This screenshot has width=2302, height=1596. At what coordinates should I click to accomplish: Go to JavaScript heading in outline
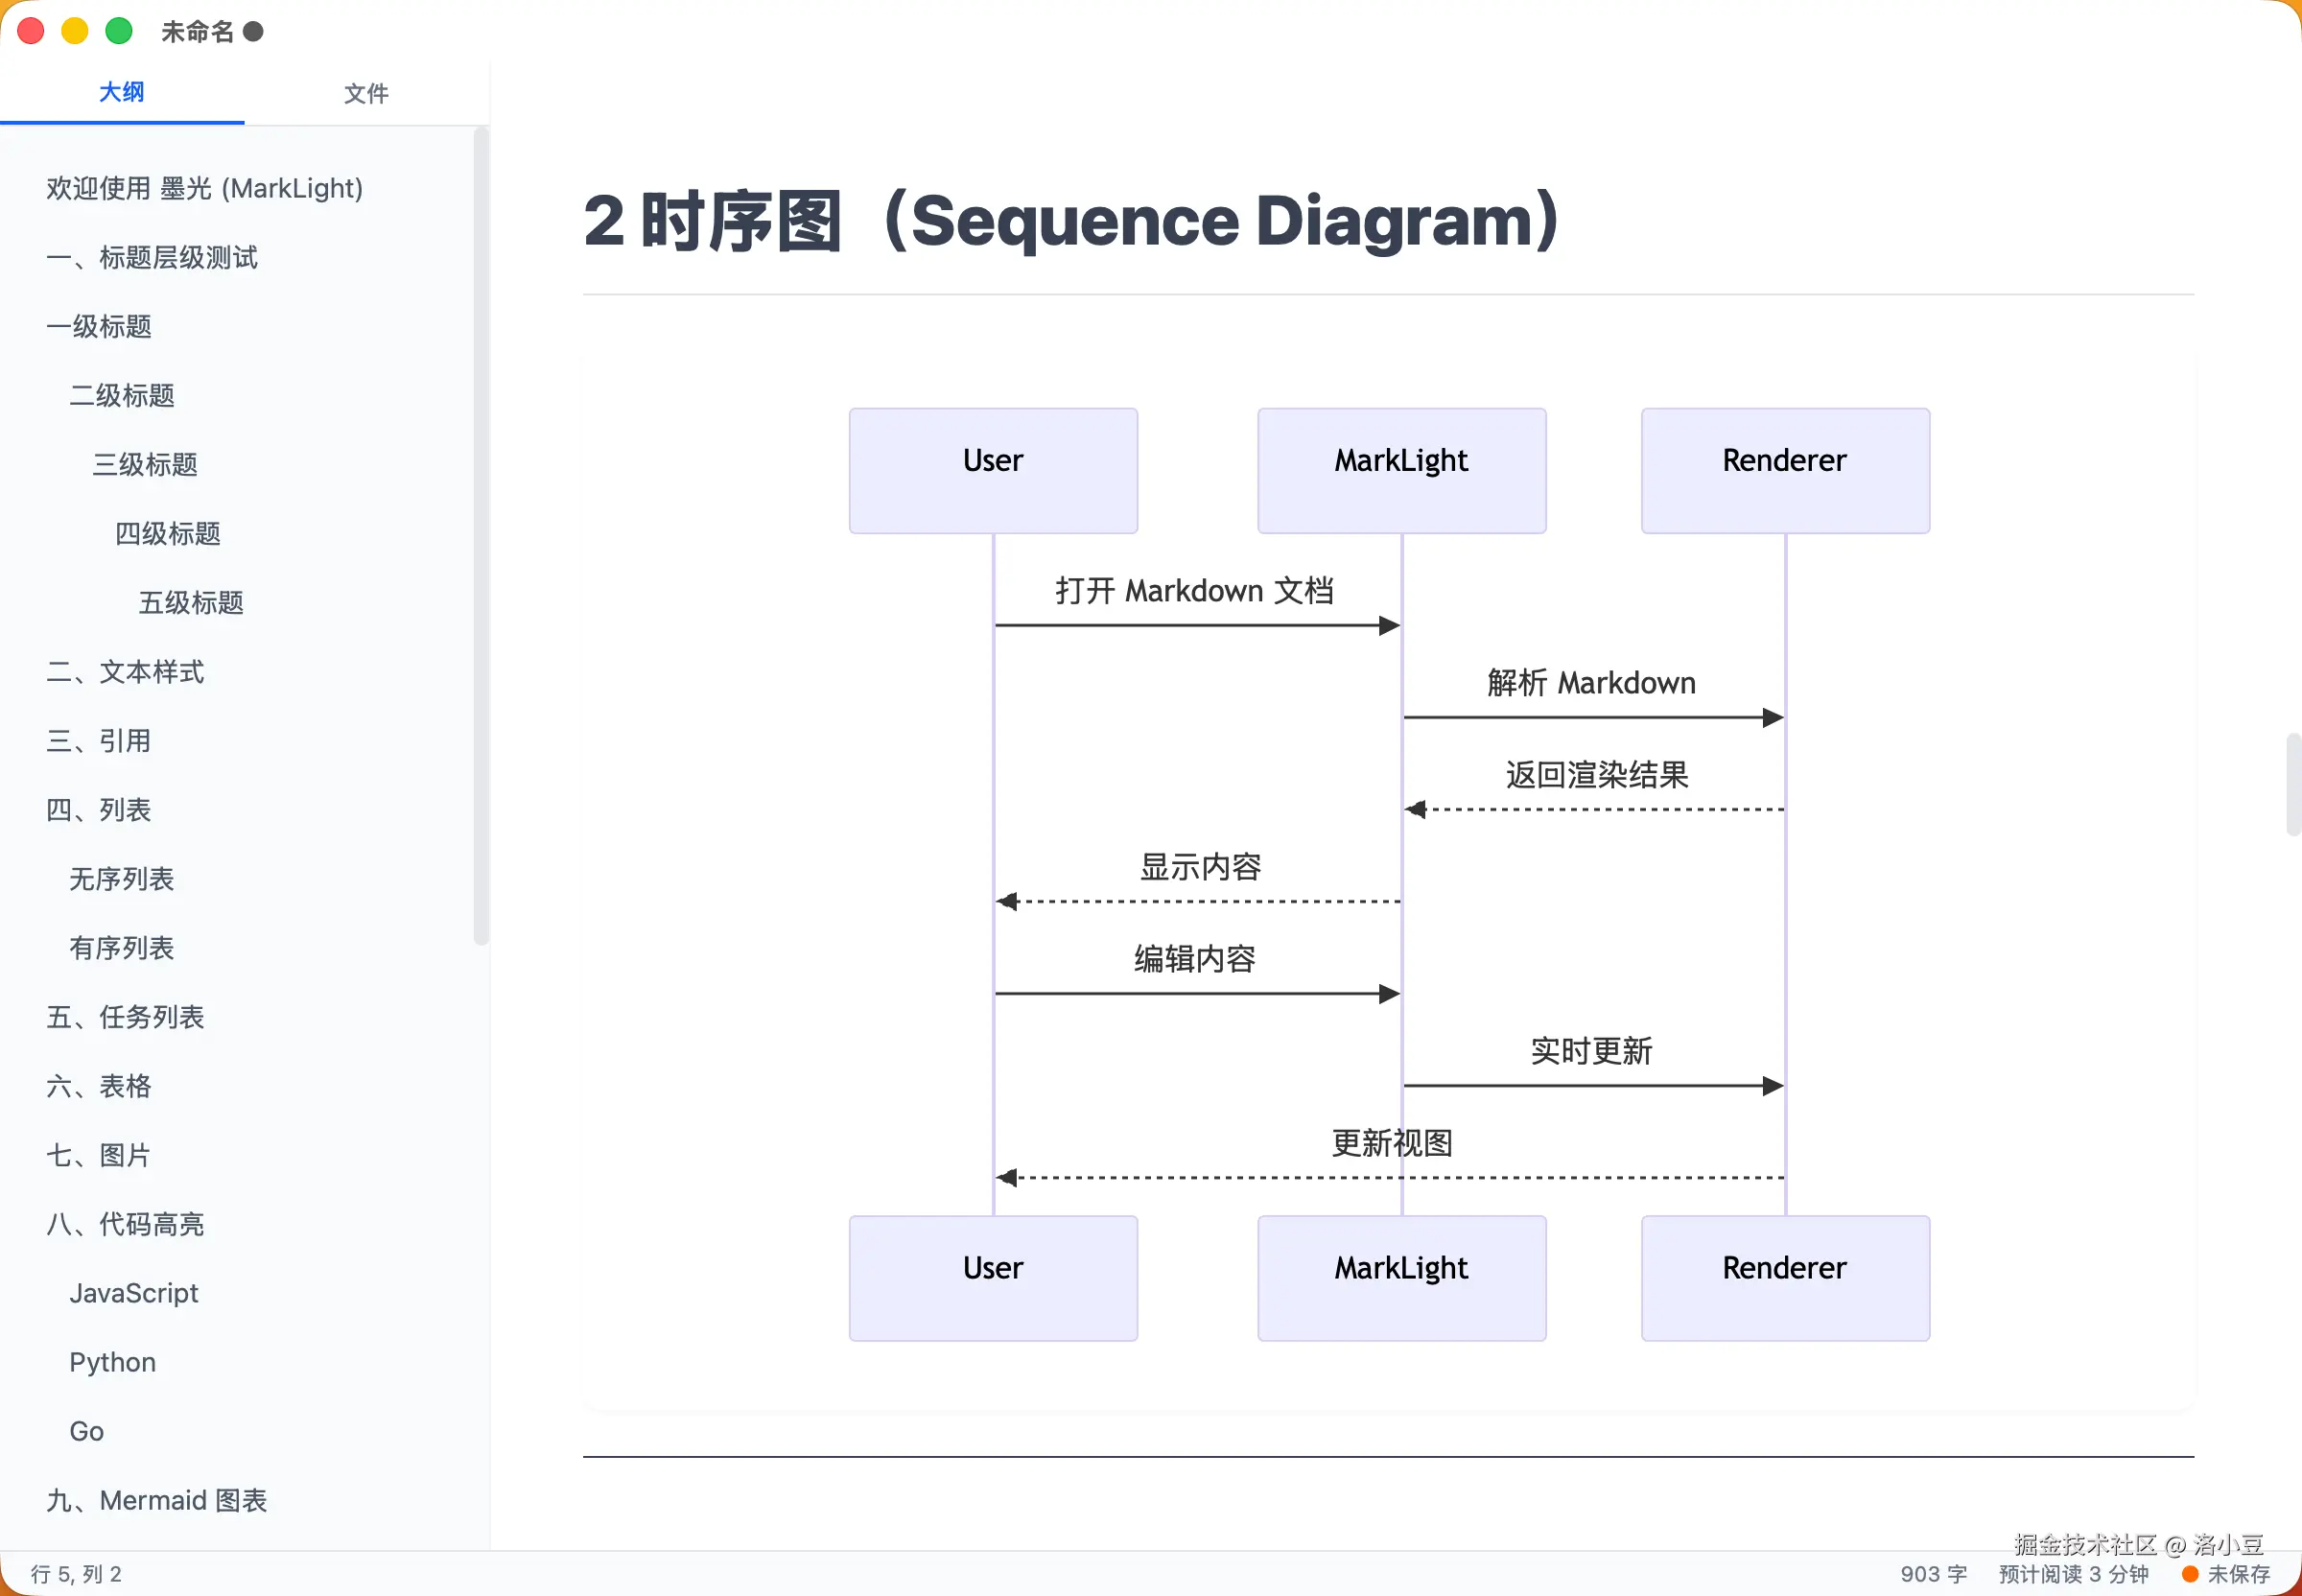point(133,1293)
